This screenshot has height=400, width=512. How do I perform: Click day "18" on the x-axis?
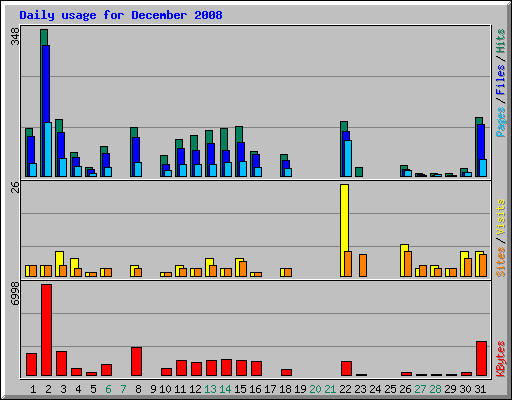pyautogui.click(x=285, y=389)
